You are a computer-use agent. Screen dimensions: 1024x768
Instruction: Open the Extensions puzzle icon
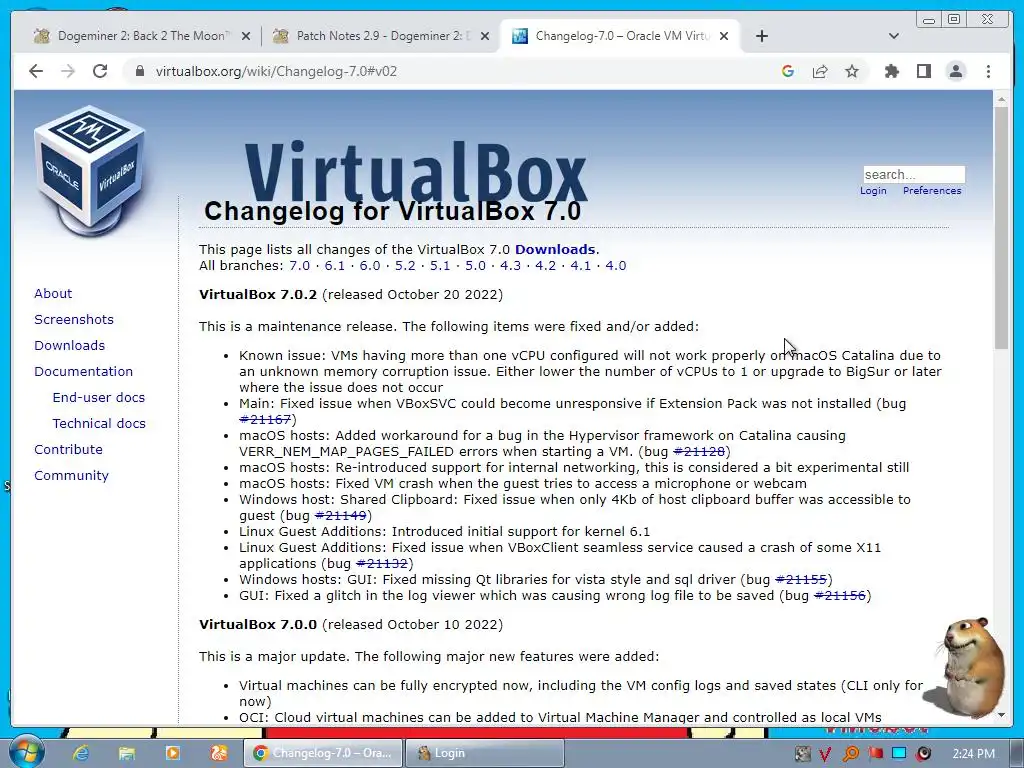(891, 71)
